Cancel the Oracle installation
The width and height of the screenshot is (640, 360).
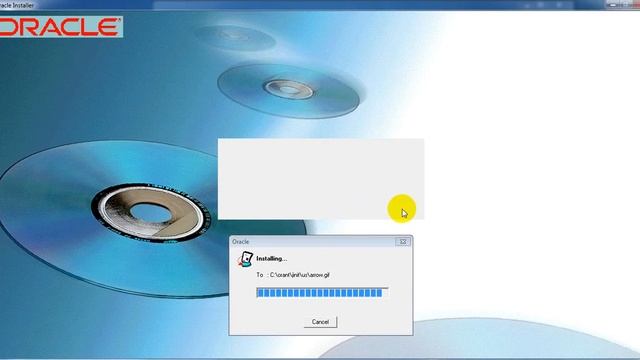coord(320,322)
